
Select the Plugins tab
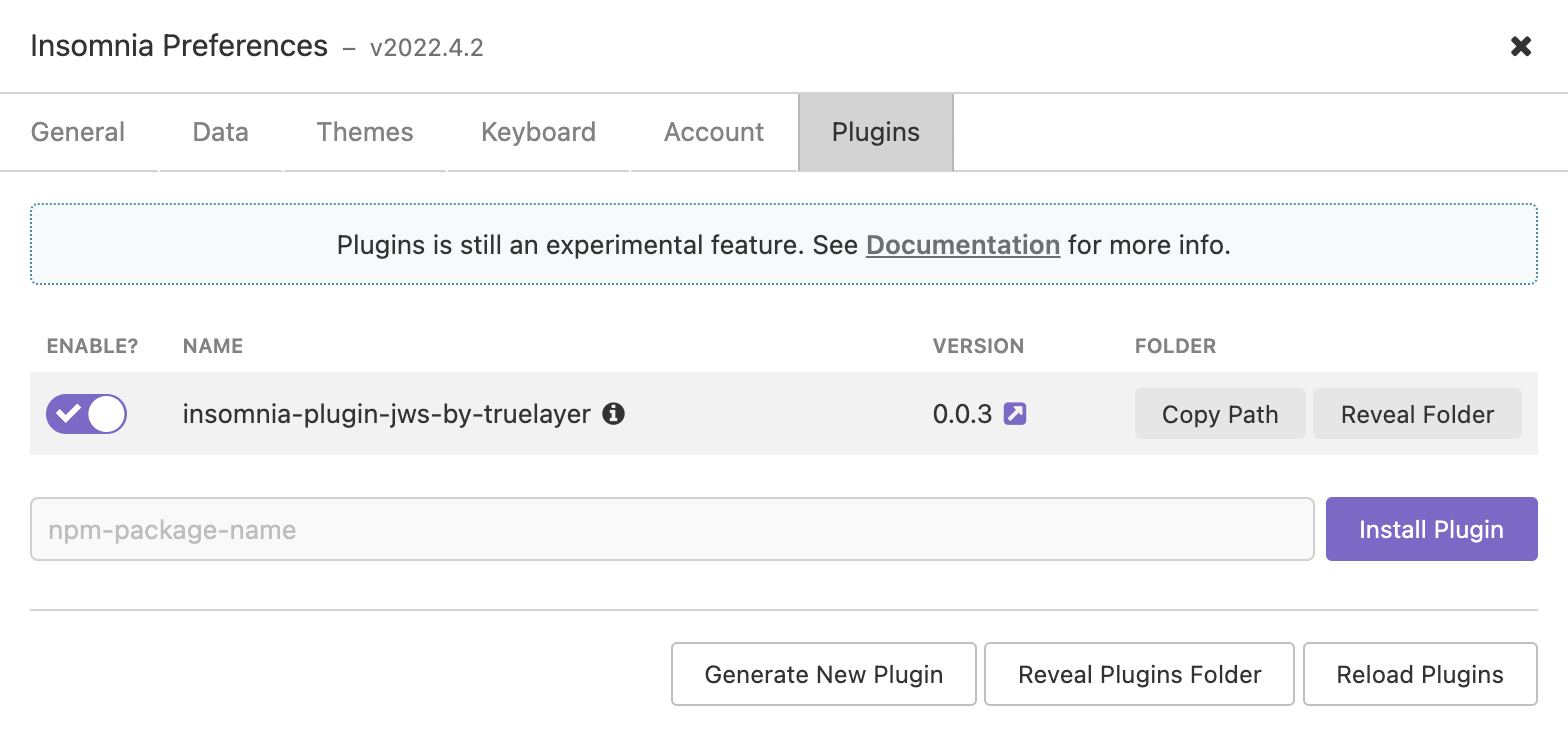click(876, 132)
